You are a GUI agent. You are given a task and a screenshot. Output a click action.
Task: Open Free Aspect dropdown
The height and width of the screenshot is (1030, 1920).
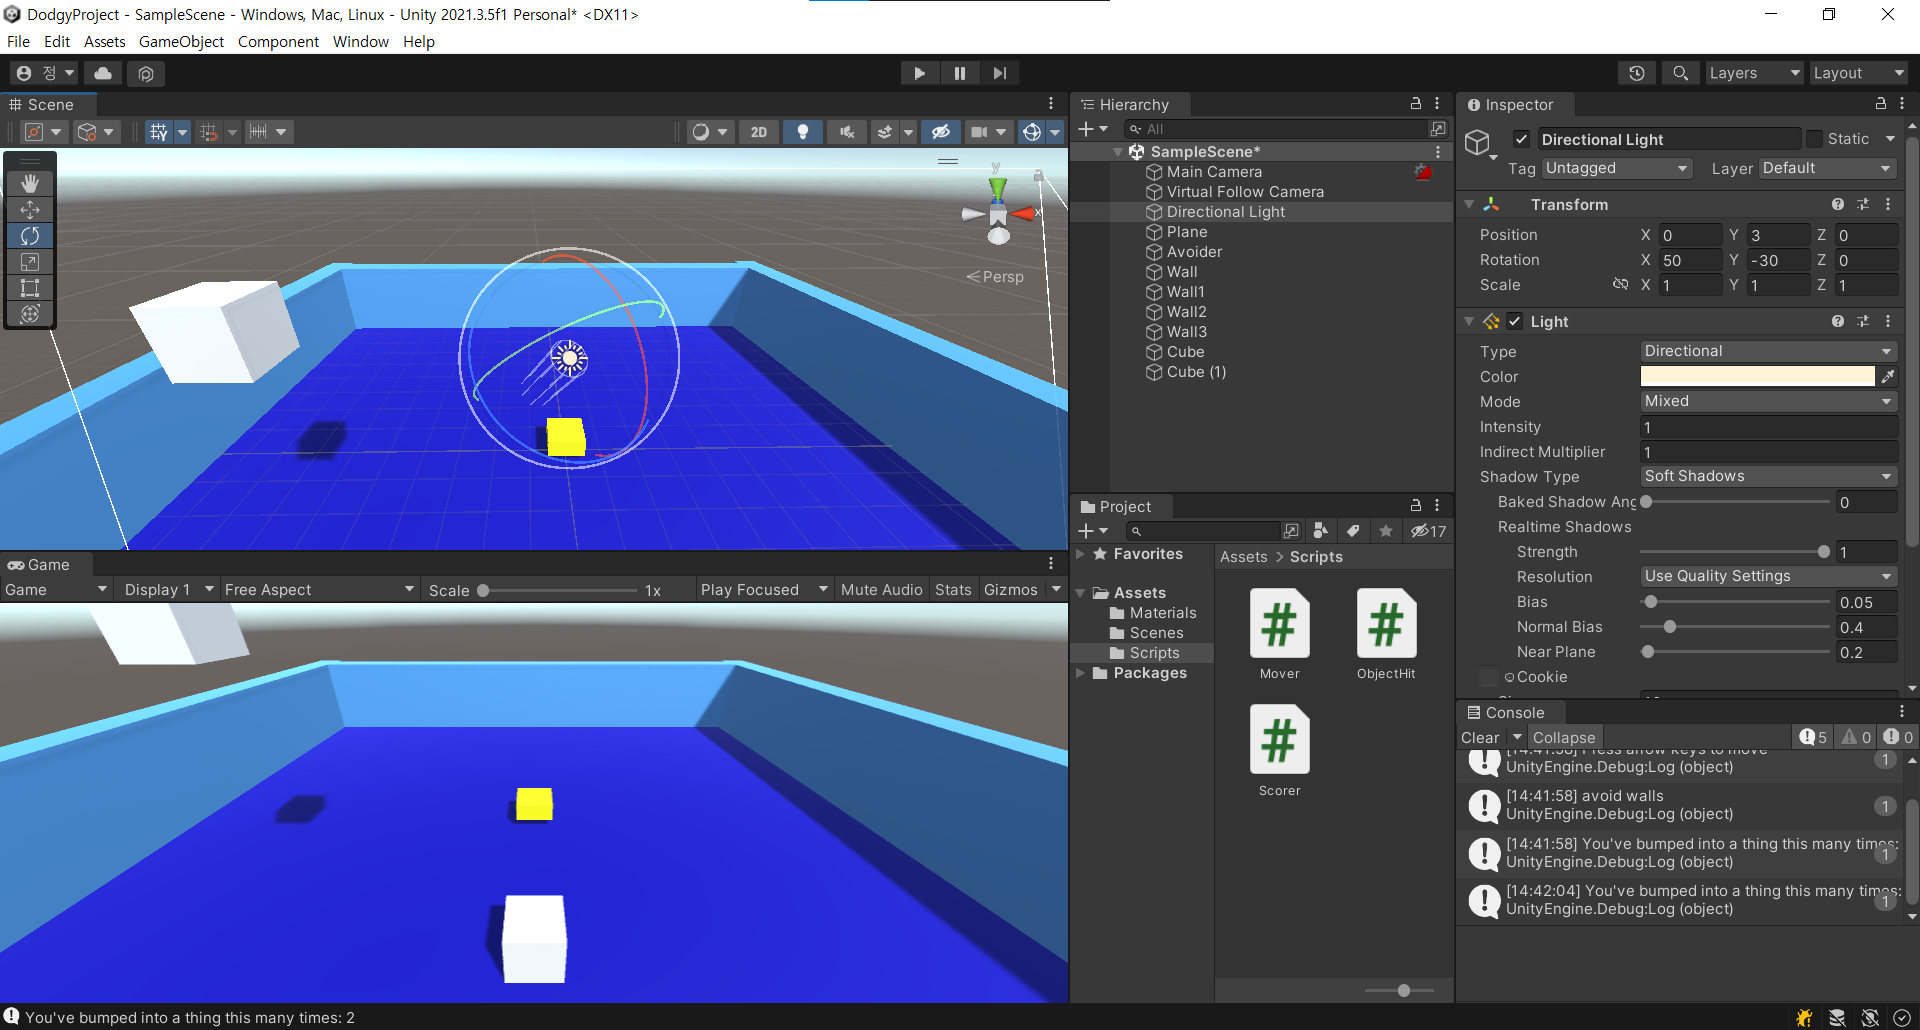tap(319, 590)
